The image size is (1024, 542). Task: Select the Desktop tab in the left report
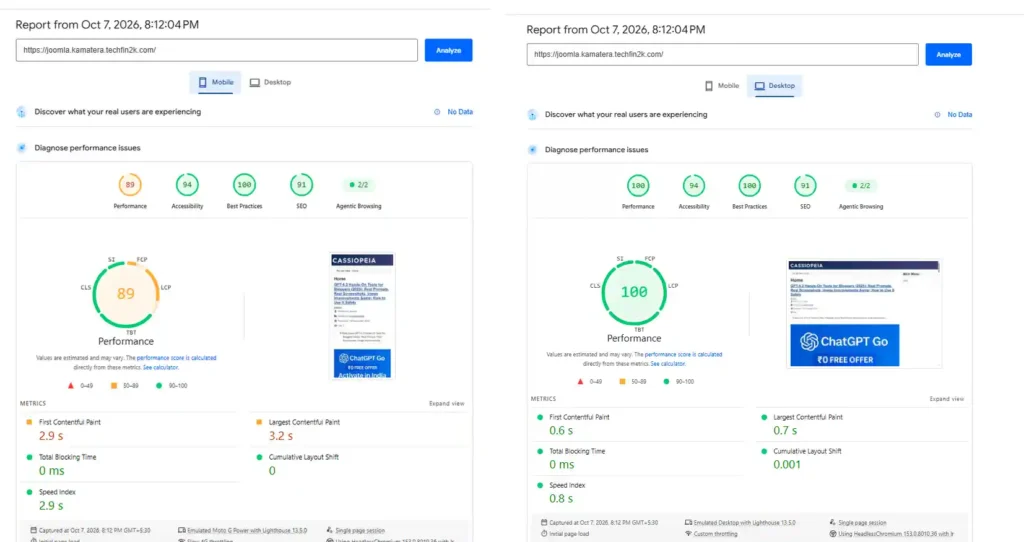click(x=270, y=82)
